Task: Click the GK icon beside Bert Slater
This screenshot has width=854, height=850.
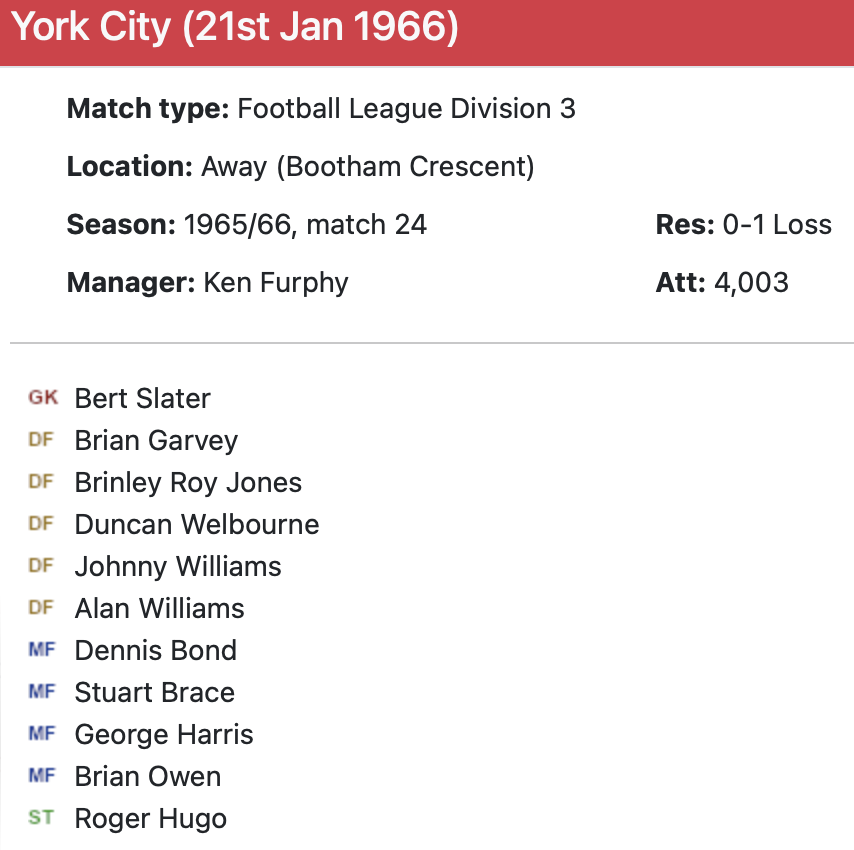Action: [x=42, y=398]
